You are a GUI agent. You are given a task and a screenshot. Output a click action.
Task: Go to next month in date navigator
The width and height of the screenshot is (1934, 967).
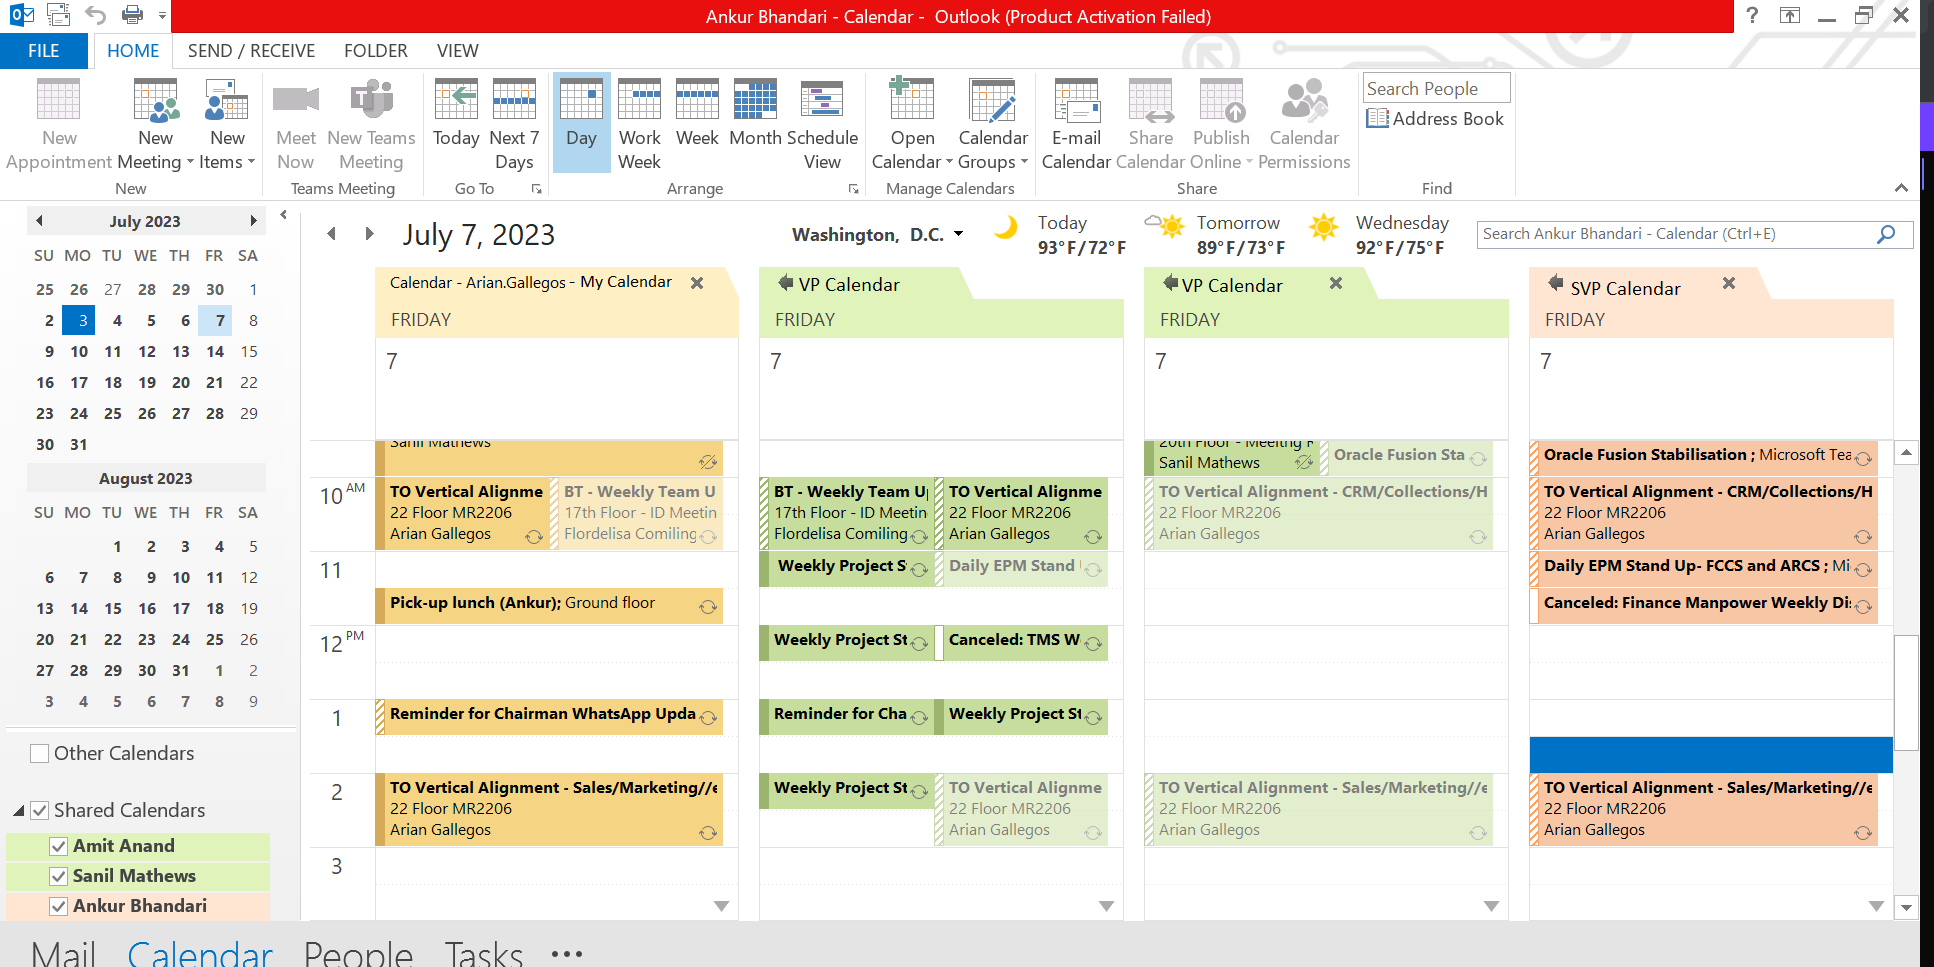click(253, 221)
